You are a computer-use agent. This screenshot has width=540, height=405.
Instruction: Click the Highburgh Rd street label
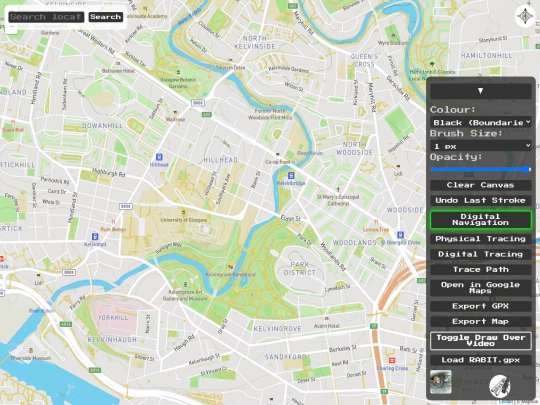pos(109,173)
